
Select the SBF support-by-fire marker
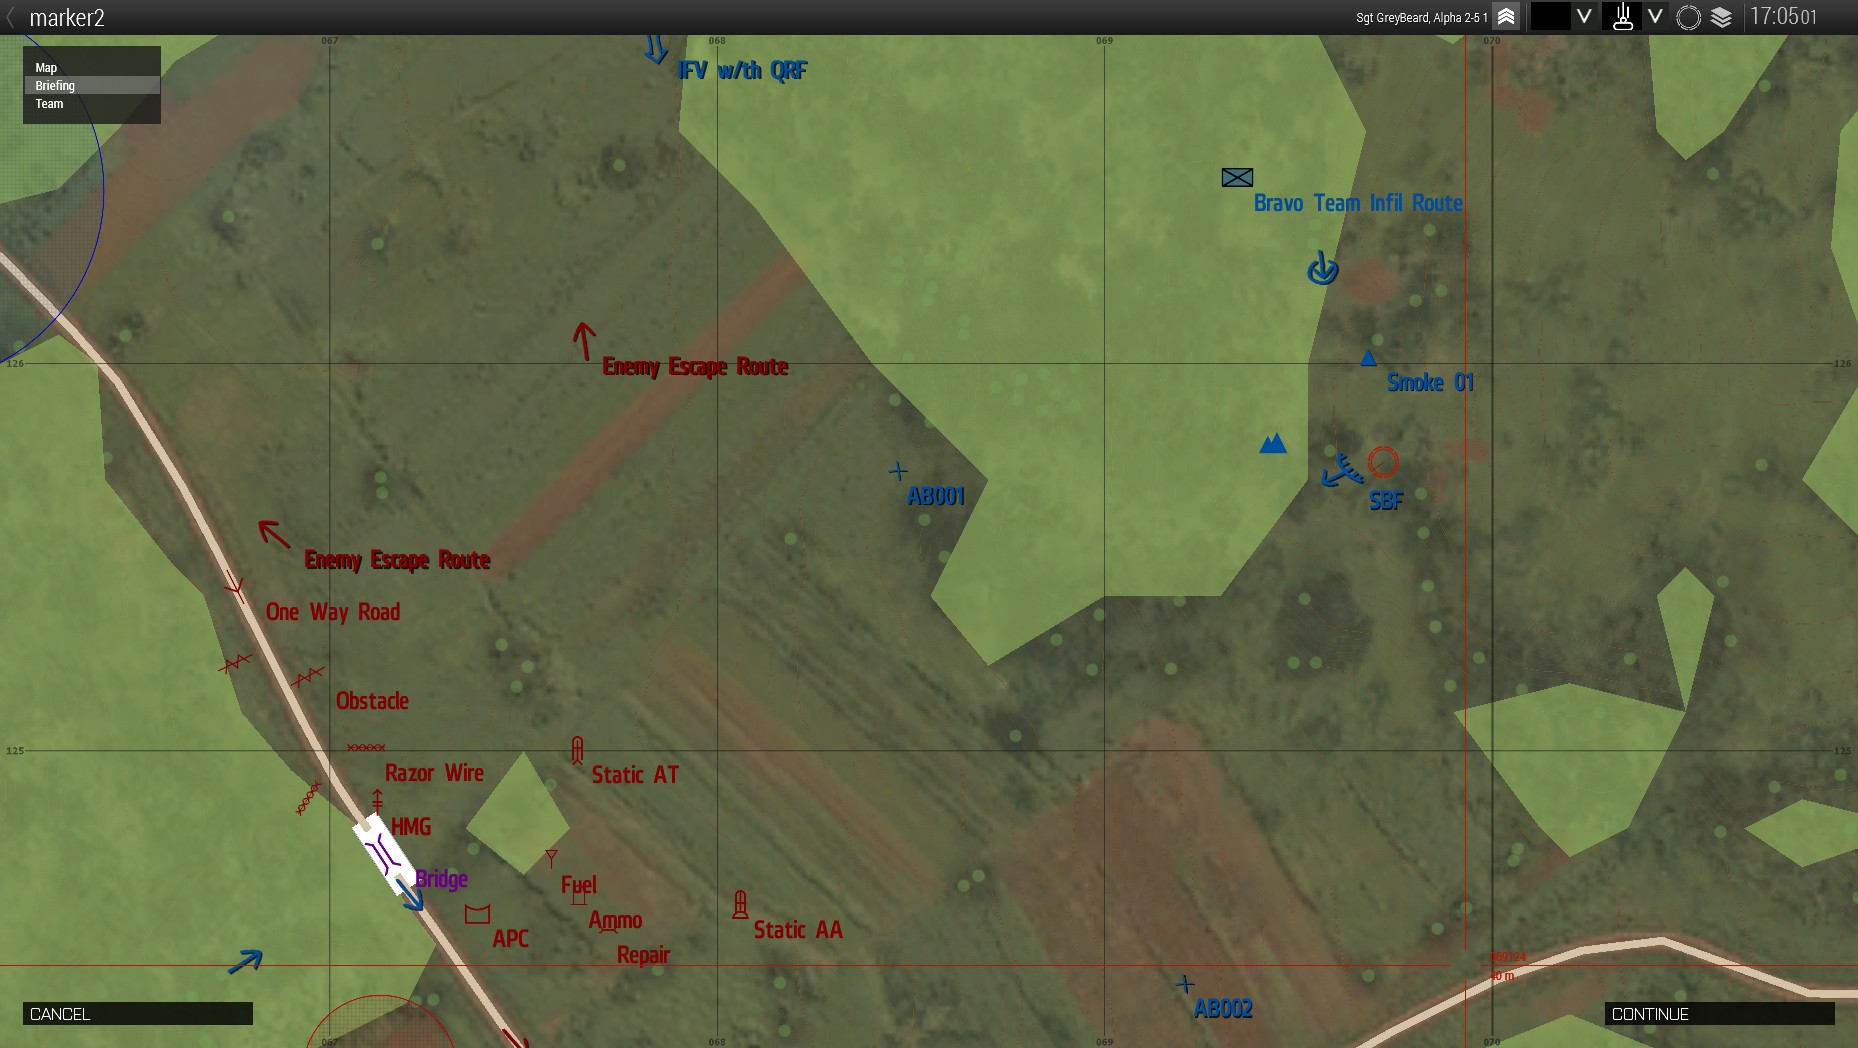click(1342, 470)
